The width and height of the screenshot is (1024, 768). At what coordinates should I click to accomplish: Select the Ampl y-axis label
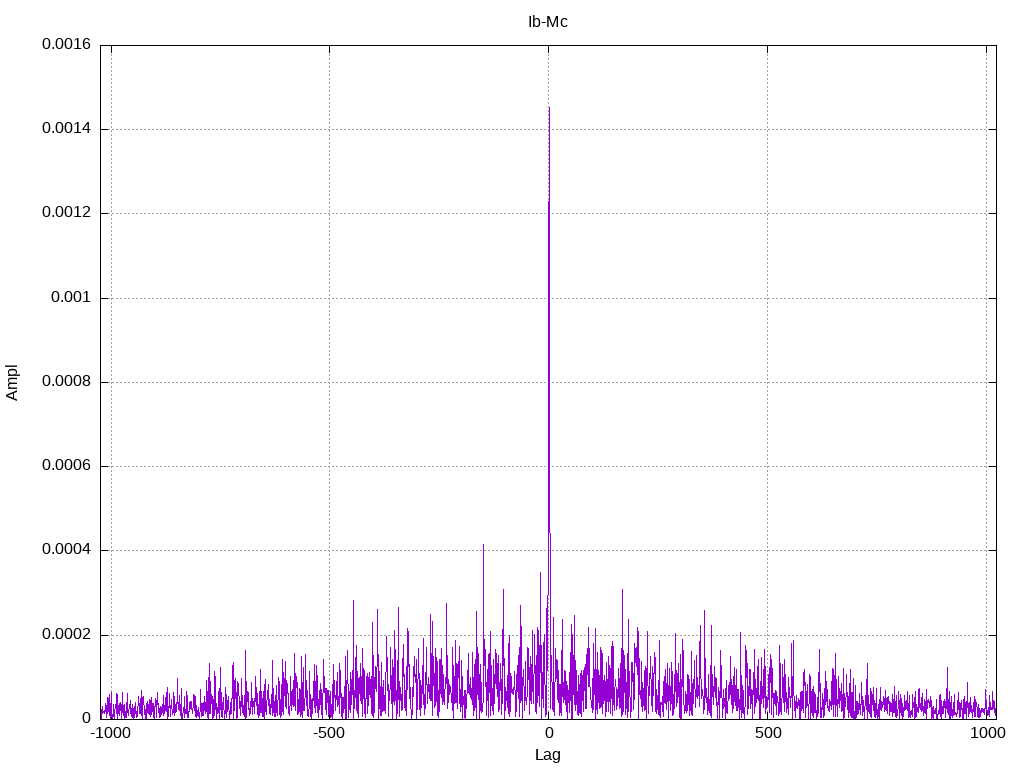[x=12, y=382]
